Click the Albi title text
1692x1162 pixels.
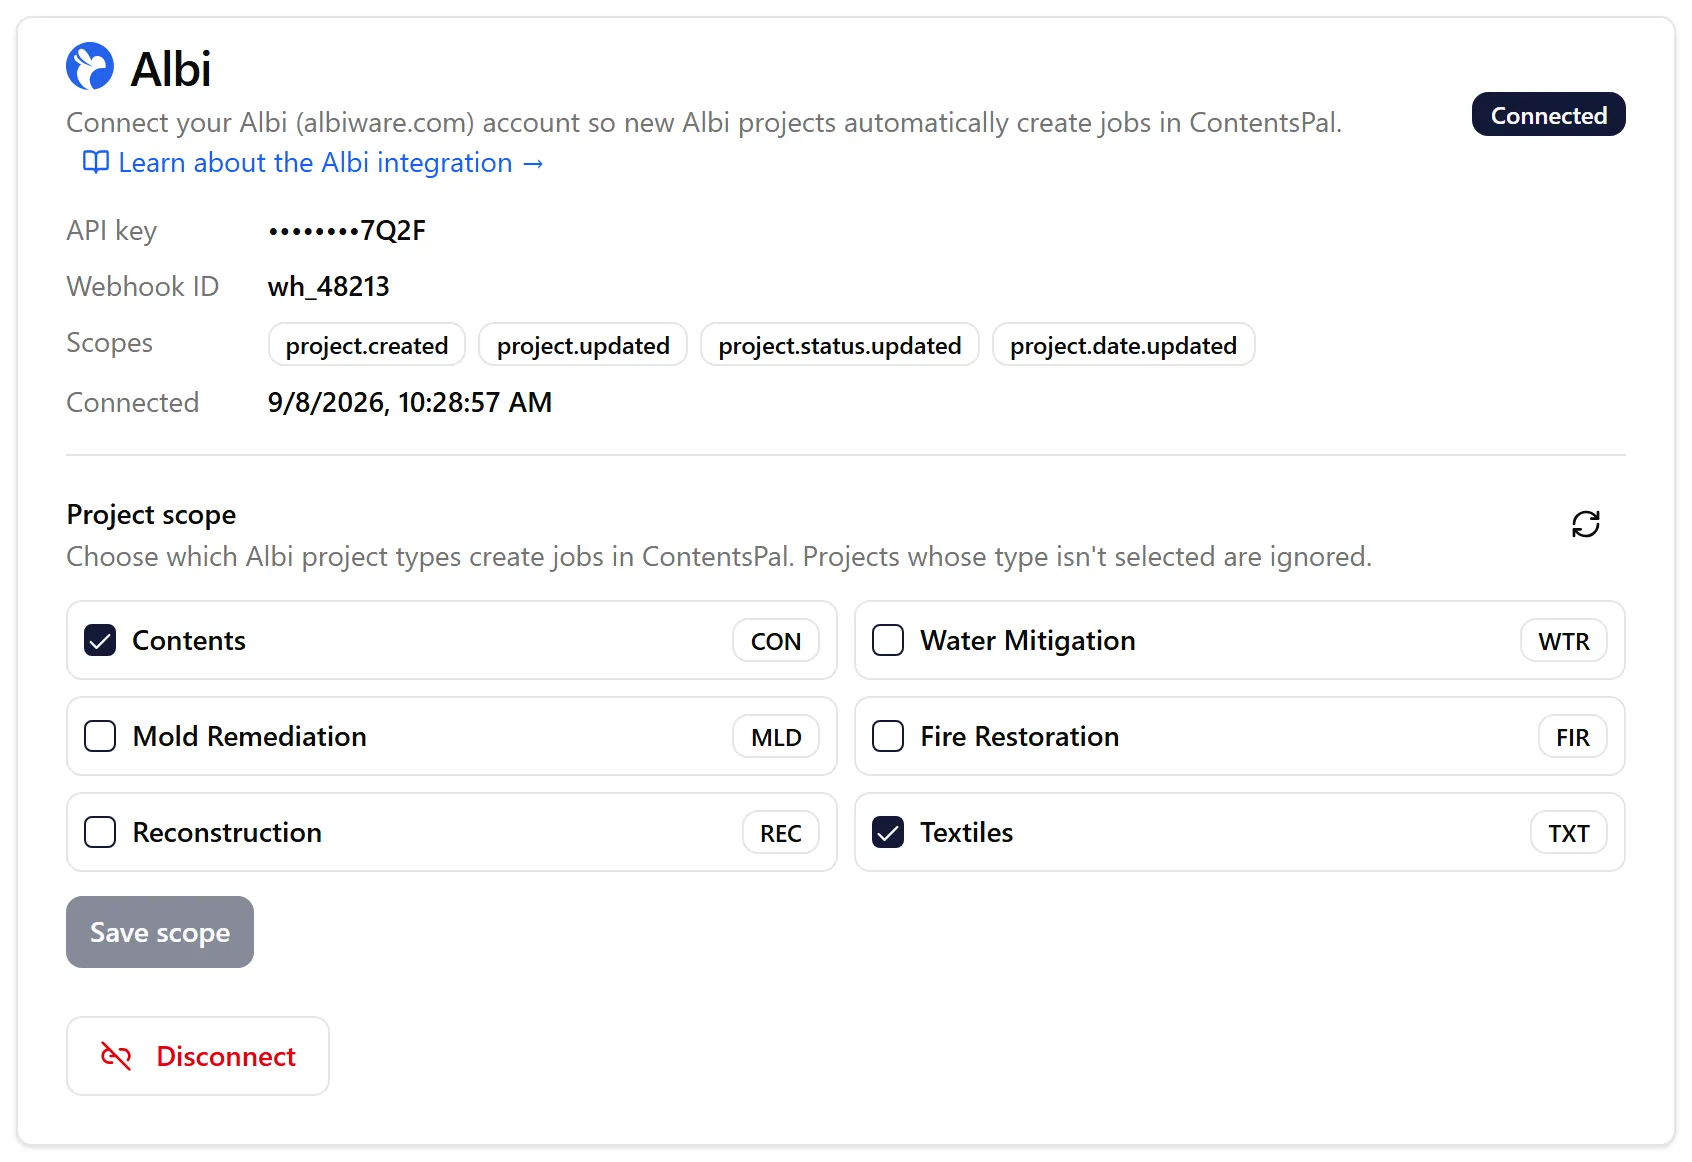click(x=171, y=69)
